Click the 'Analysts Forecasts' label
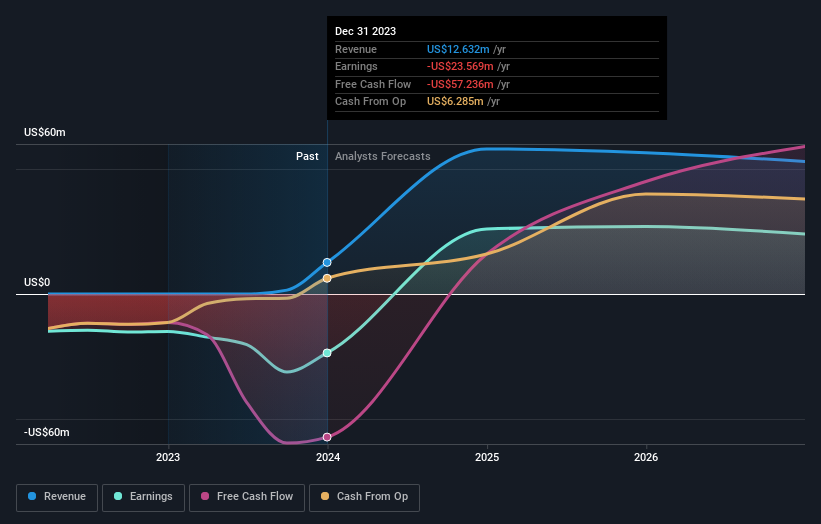The image size is (821, 524). coord(383,156)
